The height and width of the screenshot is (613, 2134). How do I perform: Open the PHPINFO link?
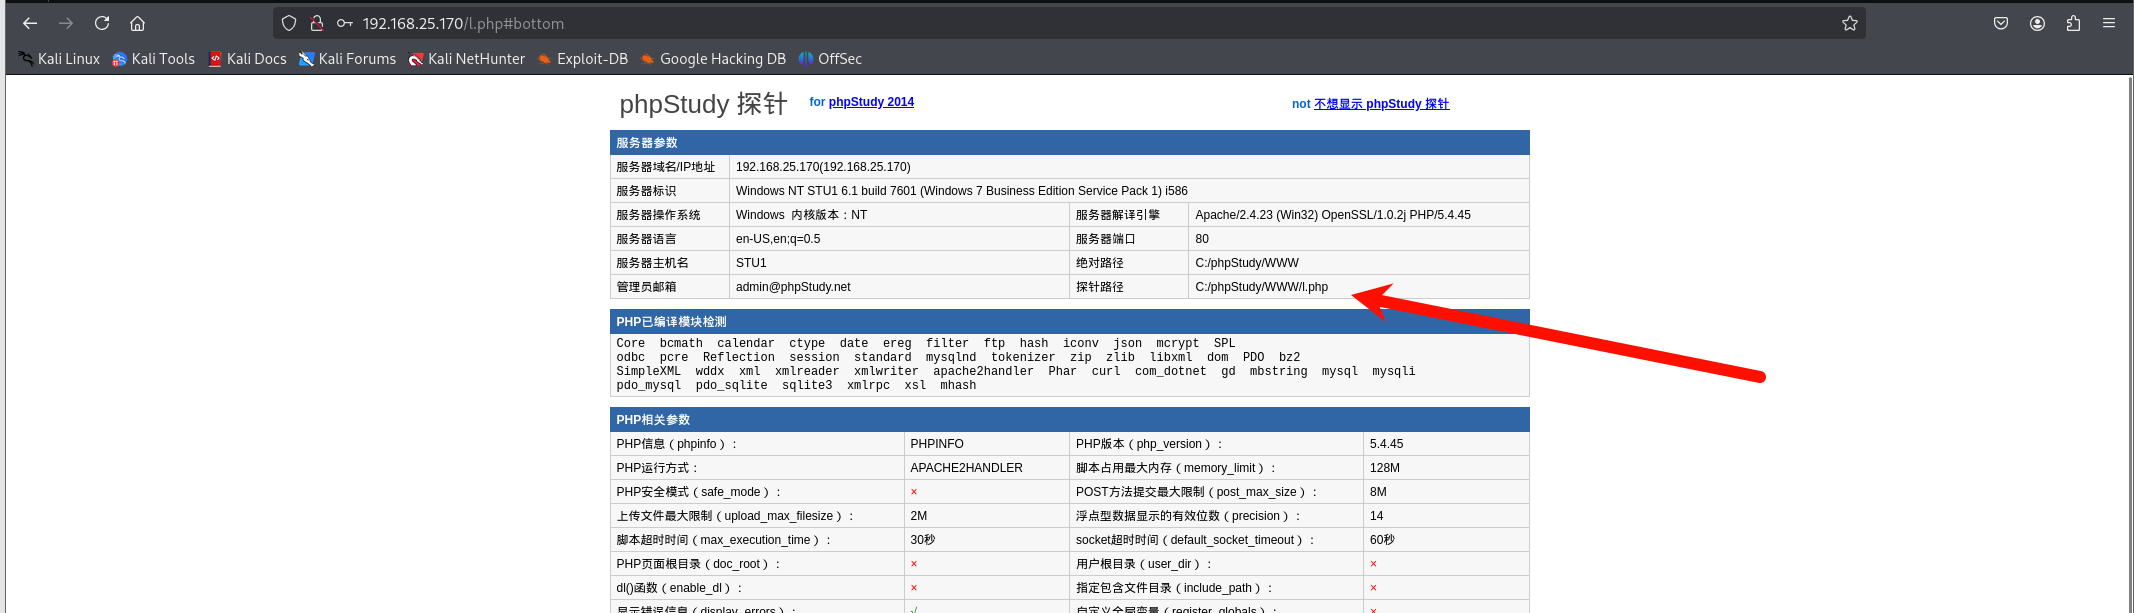pos(937,444)
